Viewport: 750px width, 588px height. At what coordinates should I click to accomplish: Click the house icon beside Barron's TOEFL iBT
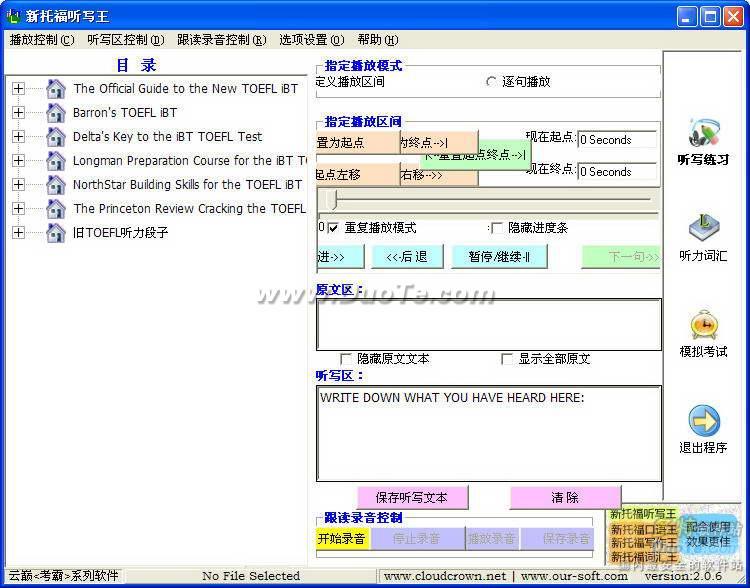[56, 112]
